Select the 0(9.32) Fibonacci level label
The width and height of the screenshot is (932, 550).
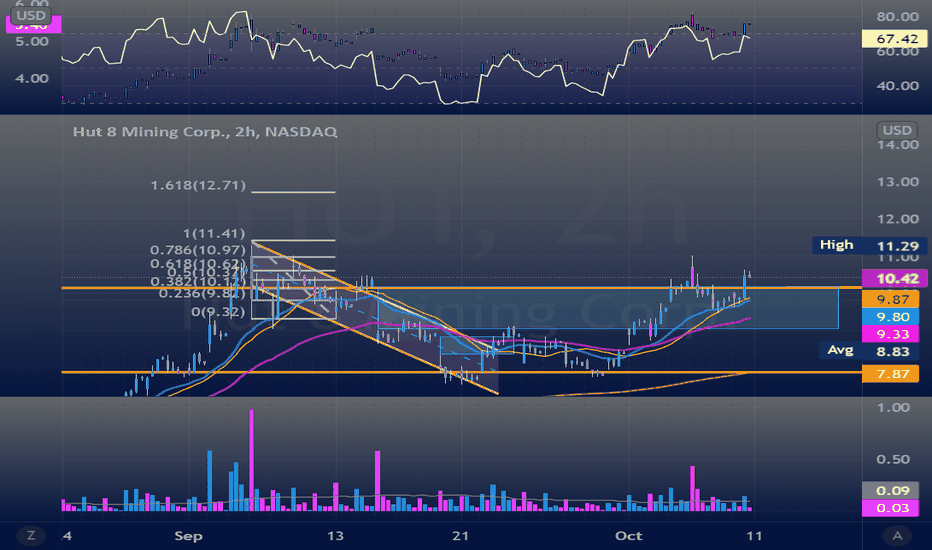point(218,312)
